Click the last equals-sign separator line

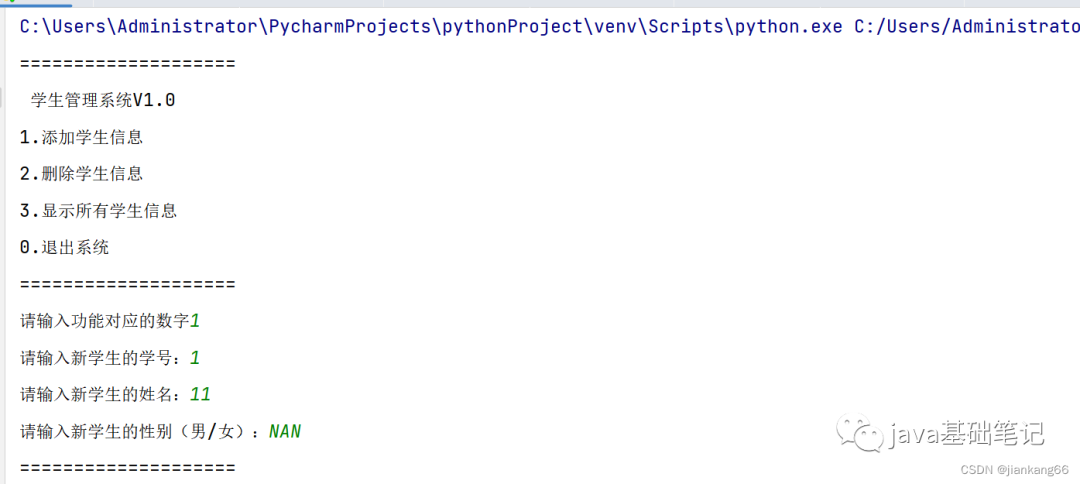(127, 468)
